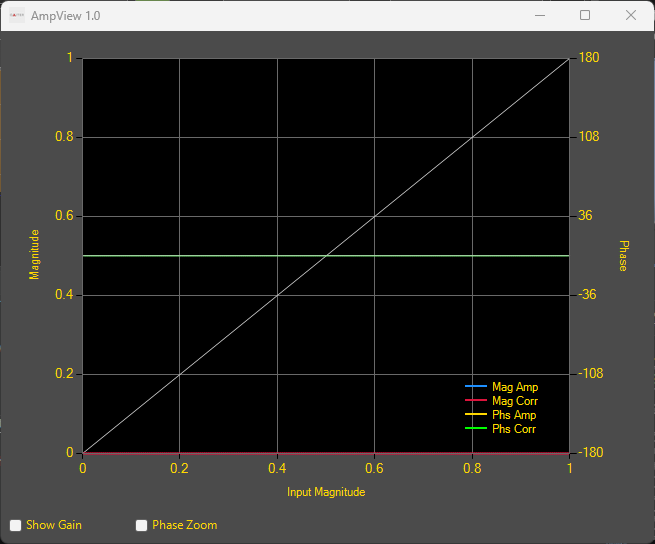
Task: Click the Phase axis title
Action: coord(623,256)
